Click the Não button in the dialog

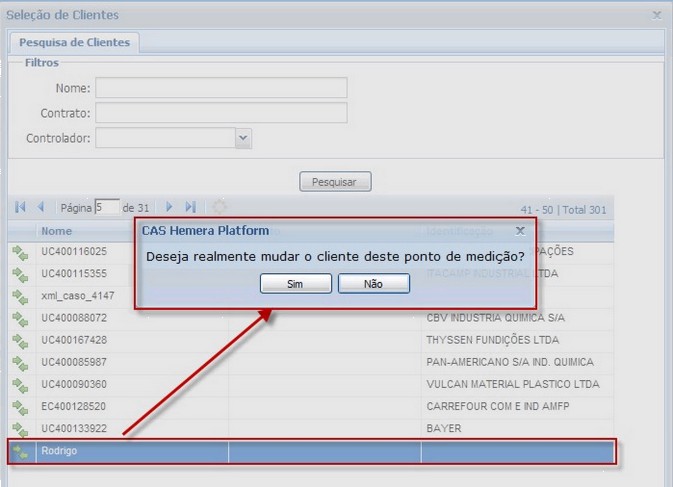pyautogui.click(x=374, y=284)
